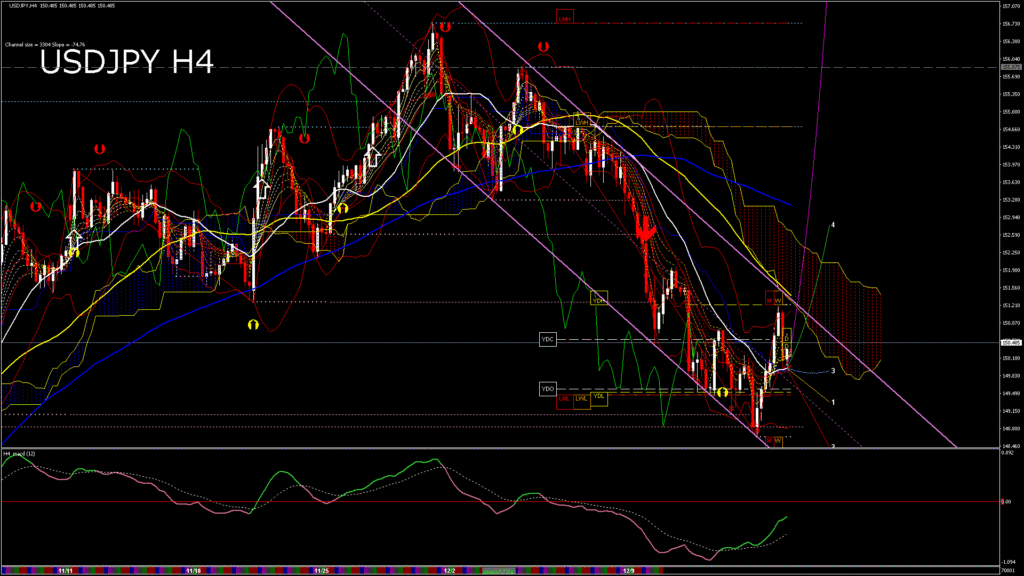The image size is (1024, 576).
Task: Select the 12/9 date on time axis
Action: [628, 571]
